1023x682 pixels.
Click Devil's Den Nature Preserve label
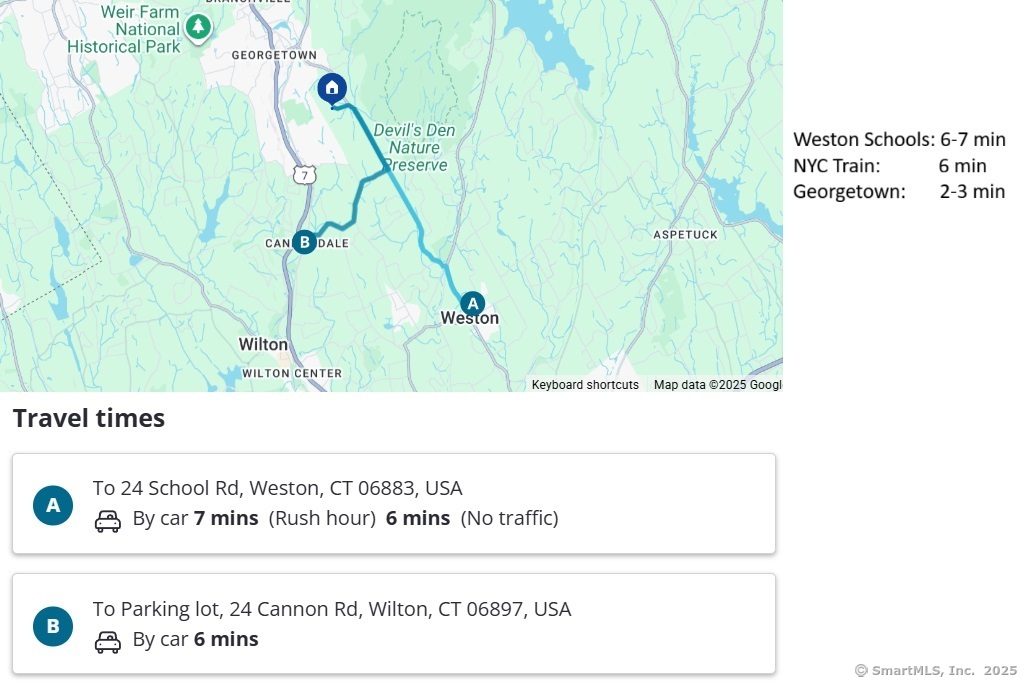click(x=414, y=147)
